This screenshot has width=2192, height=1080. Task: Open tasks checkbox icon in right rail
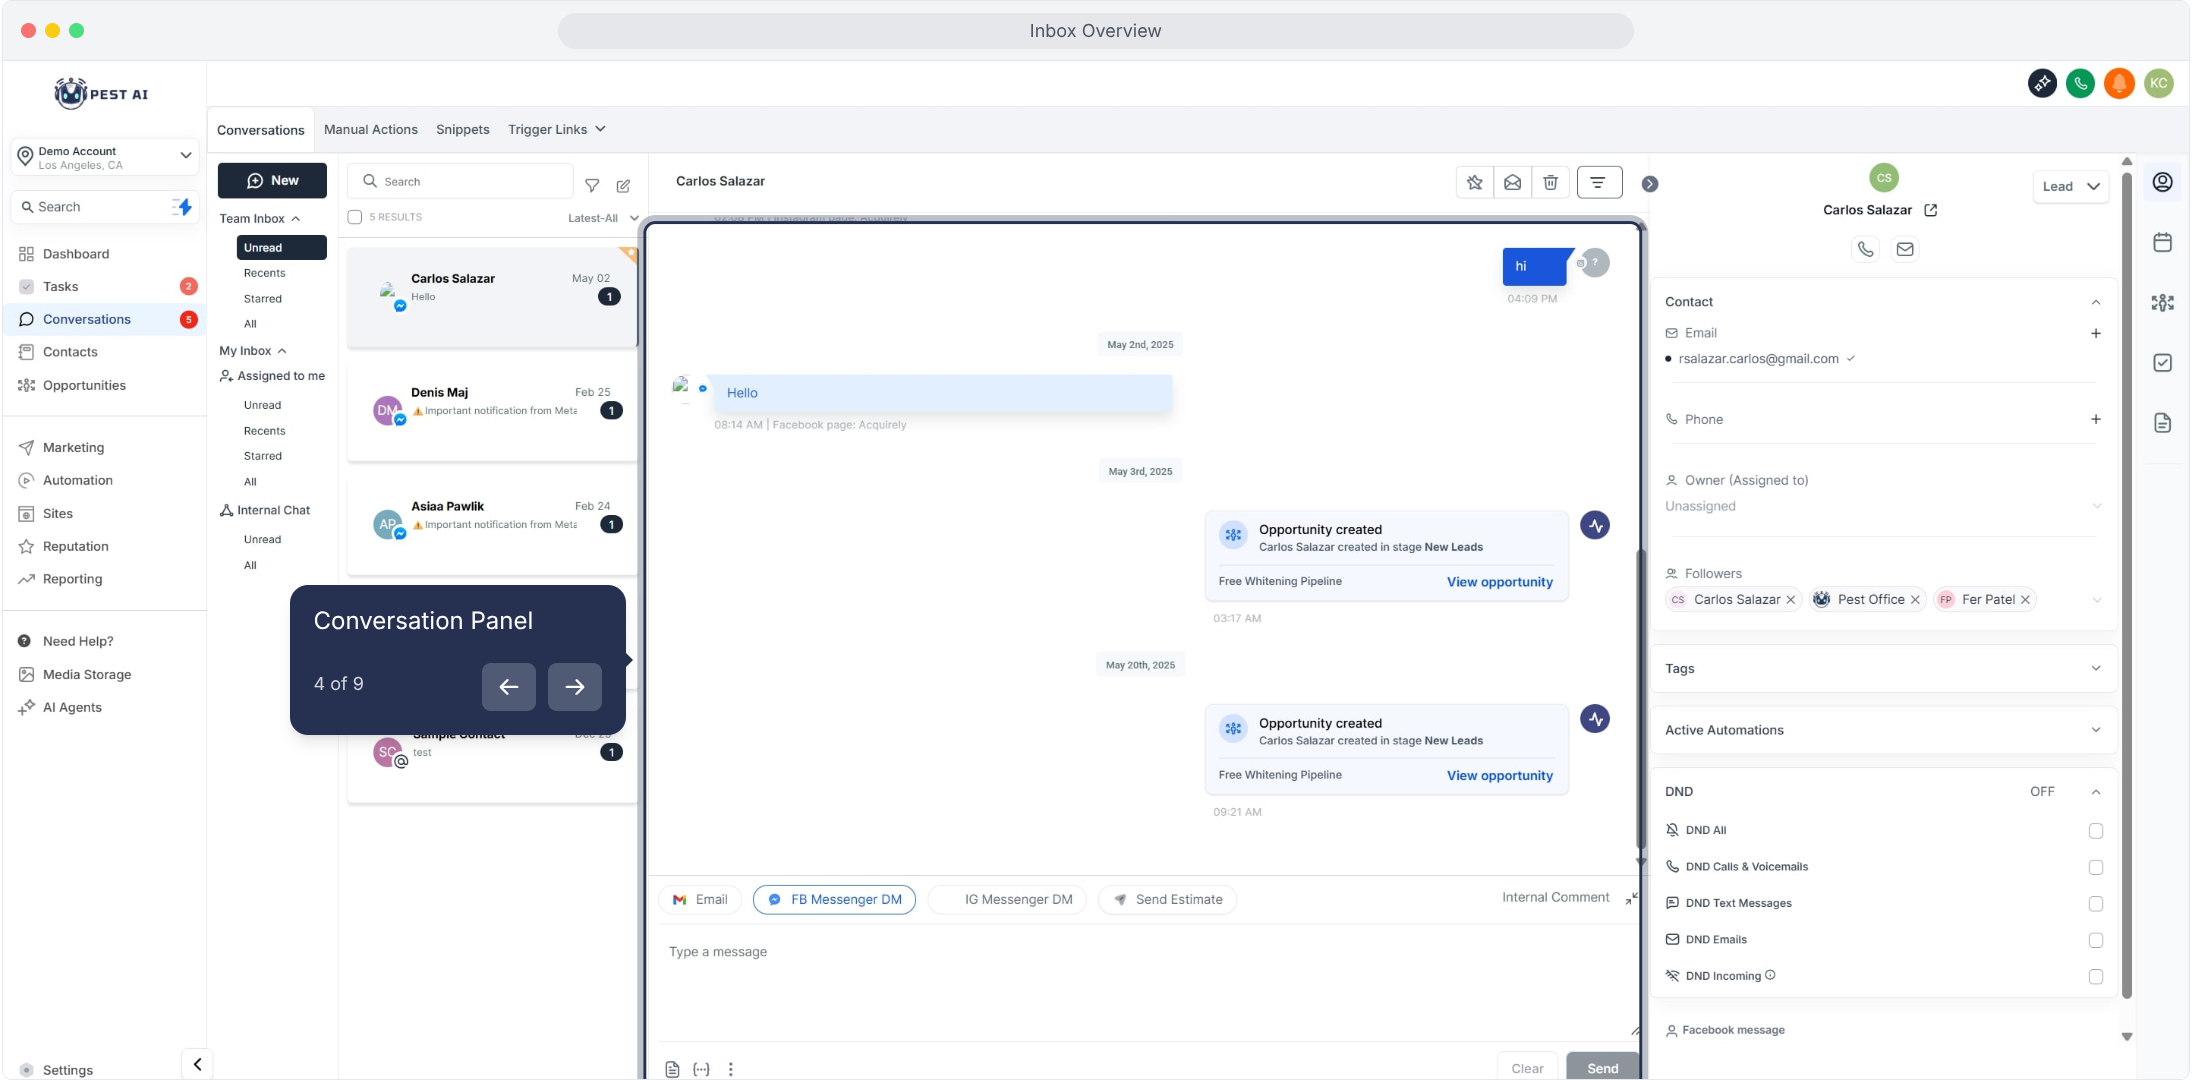[x=2162, y=362]
